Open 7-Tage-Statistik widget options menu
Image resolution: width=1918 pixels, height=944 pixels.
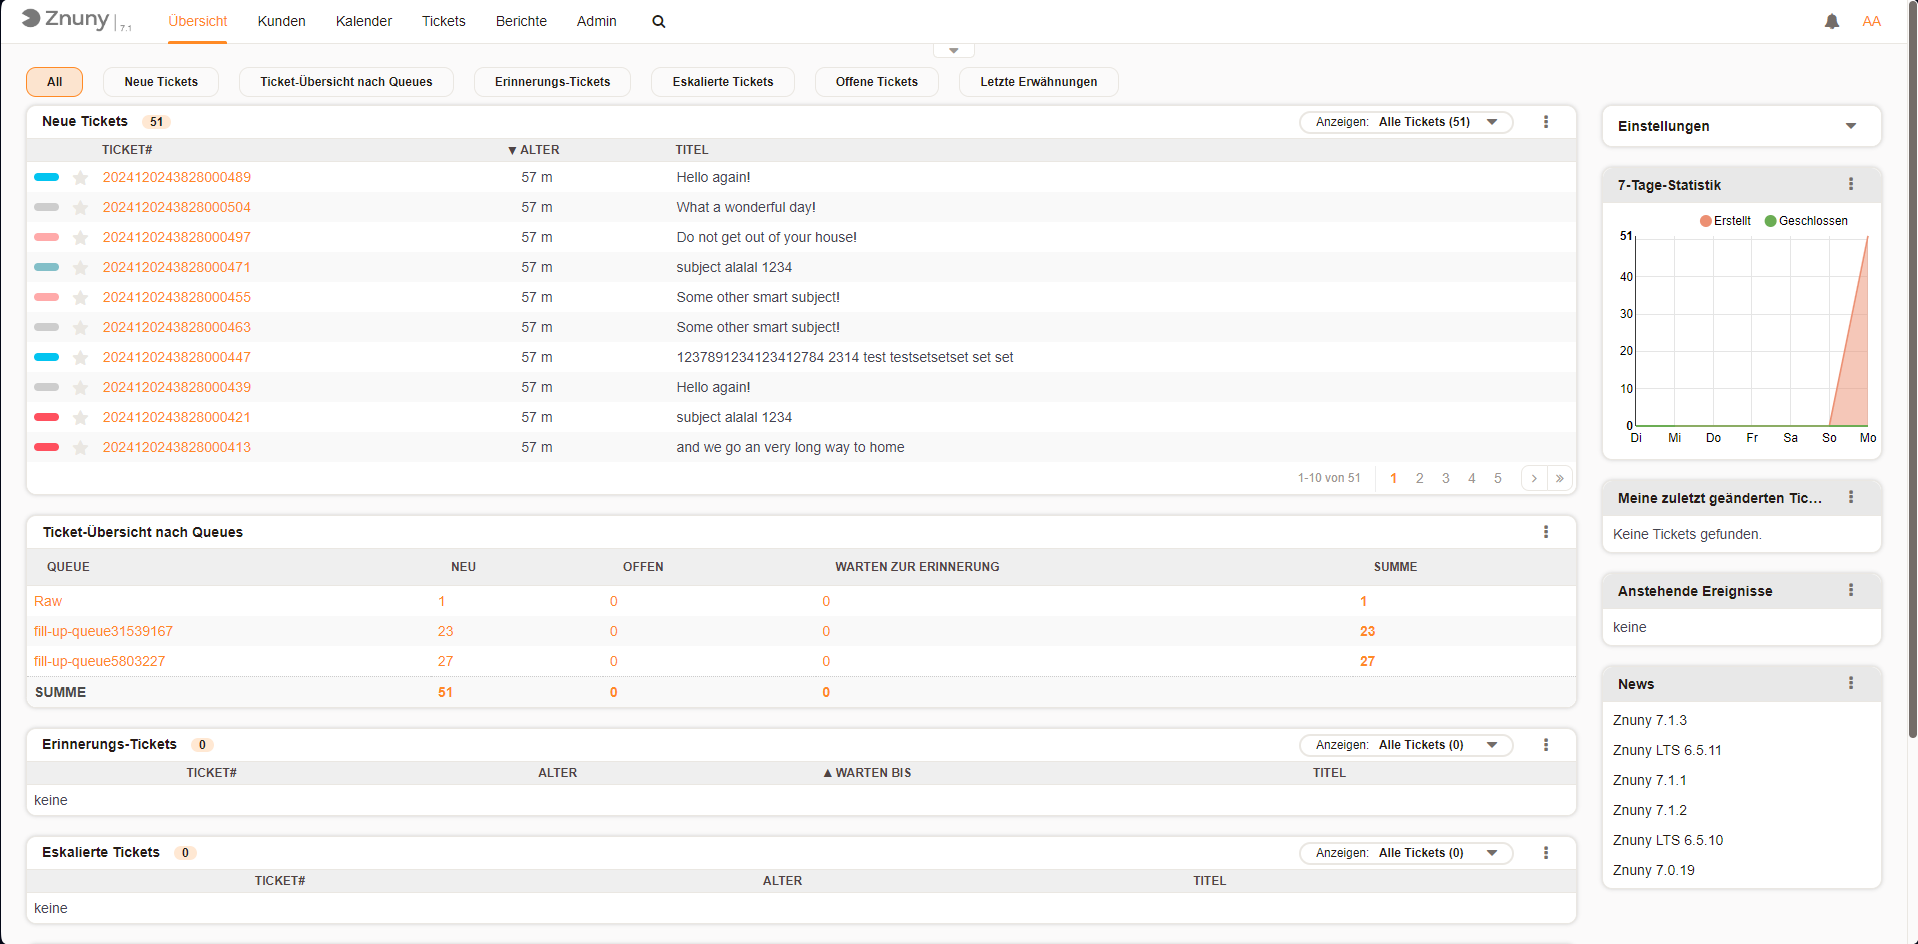(x=1850, y=185)
